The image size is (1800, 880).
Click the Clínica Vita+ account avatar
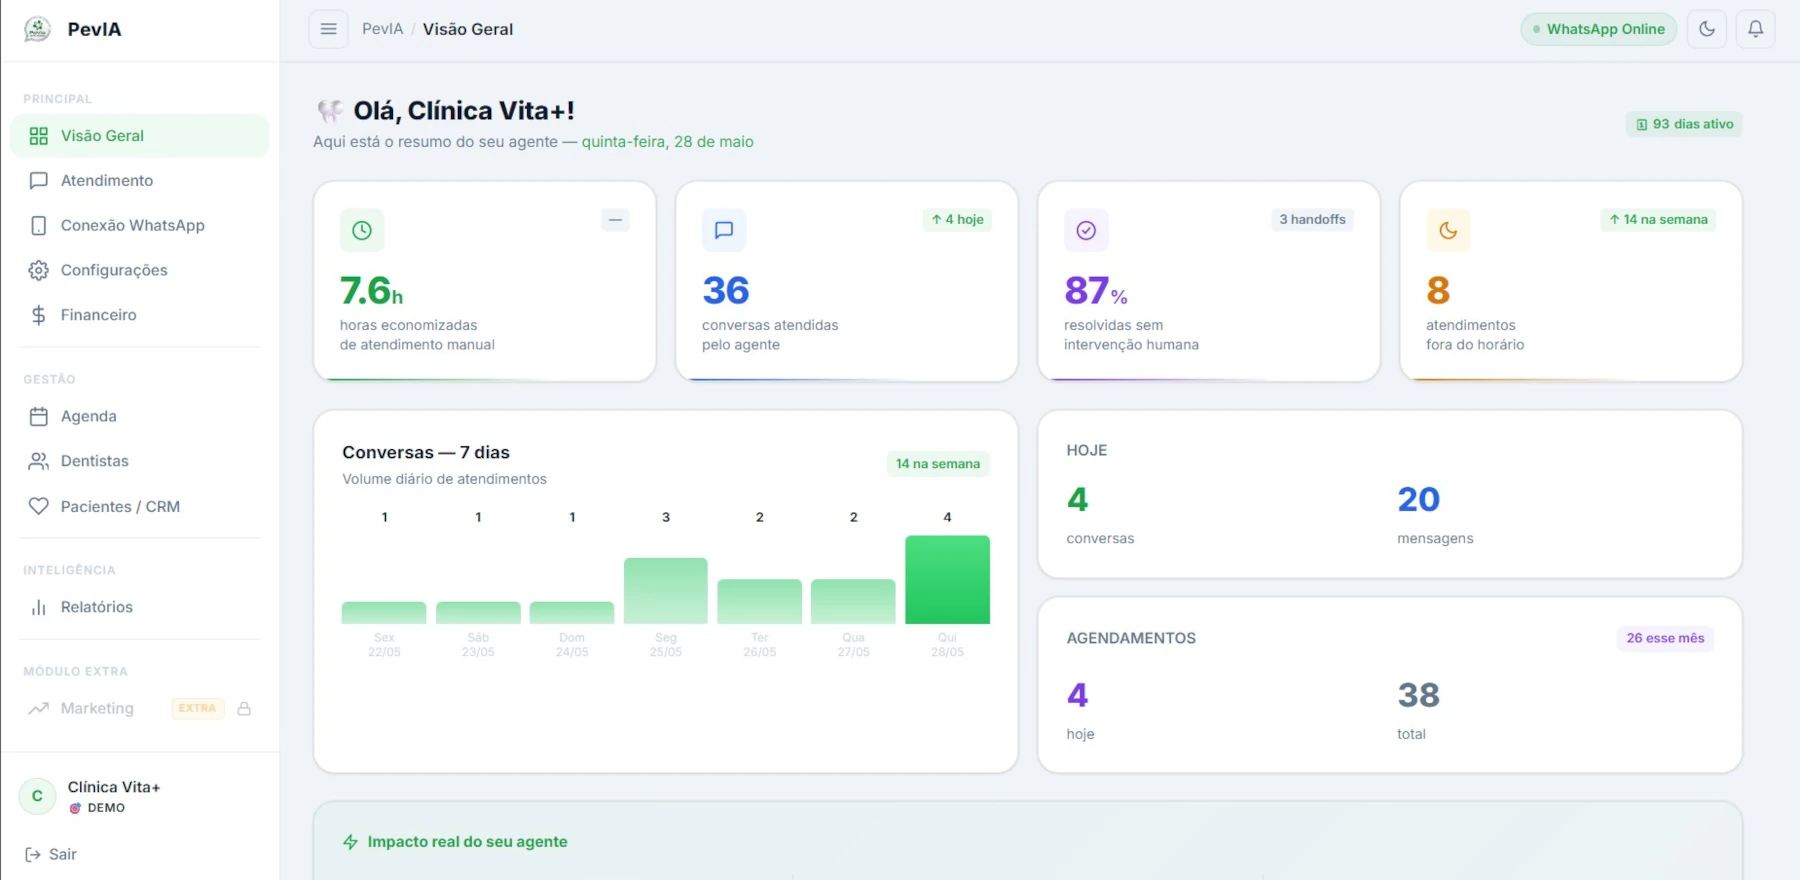37,796
